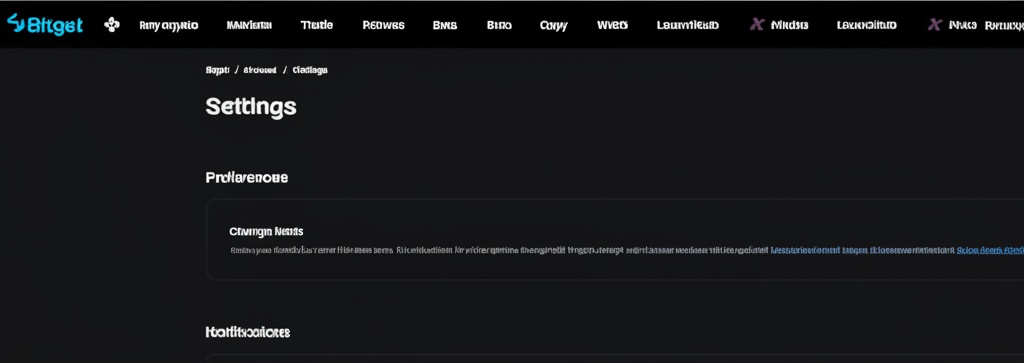This screenshot has height=363, width=1024.
Task: Open the Trade menu in the top navigation
Action: pyautogui.click(x=317, y=25)
